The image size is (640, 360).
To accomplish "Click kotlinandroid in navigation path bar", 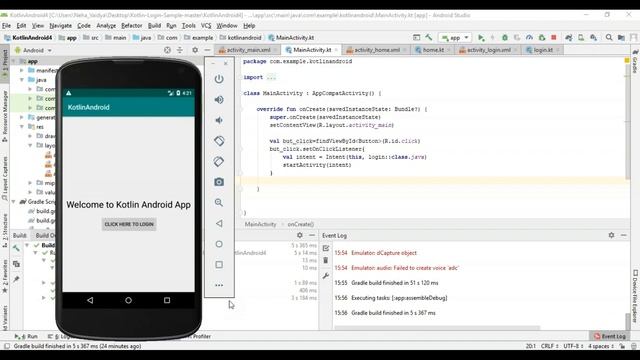I will tap(244, 38).
